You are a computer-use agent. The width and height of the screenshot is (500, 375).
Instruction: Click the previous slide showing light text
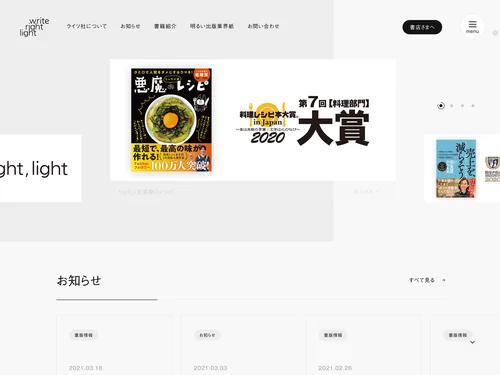click(40, 168)
